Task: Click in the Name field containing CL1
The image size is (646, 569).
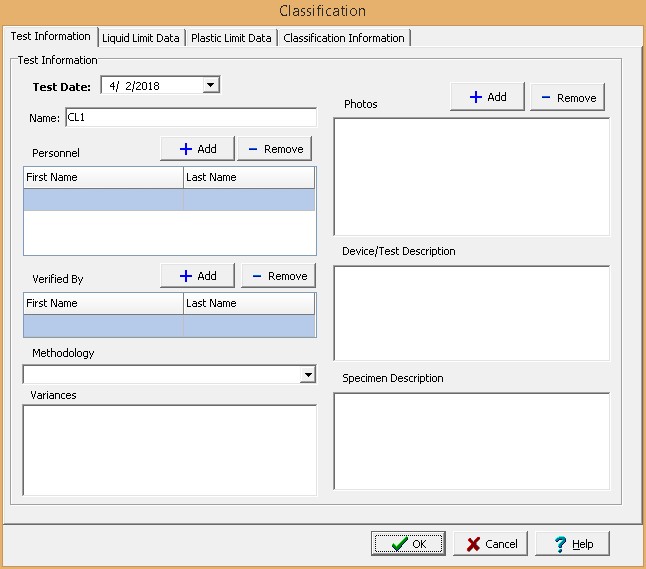Action: [190, 118]
